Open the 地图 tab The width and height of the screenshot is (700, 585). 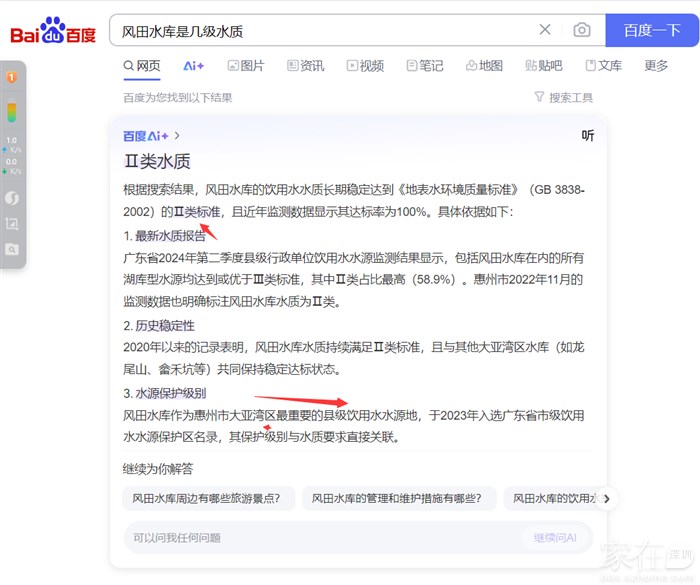(484, 66)
